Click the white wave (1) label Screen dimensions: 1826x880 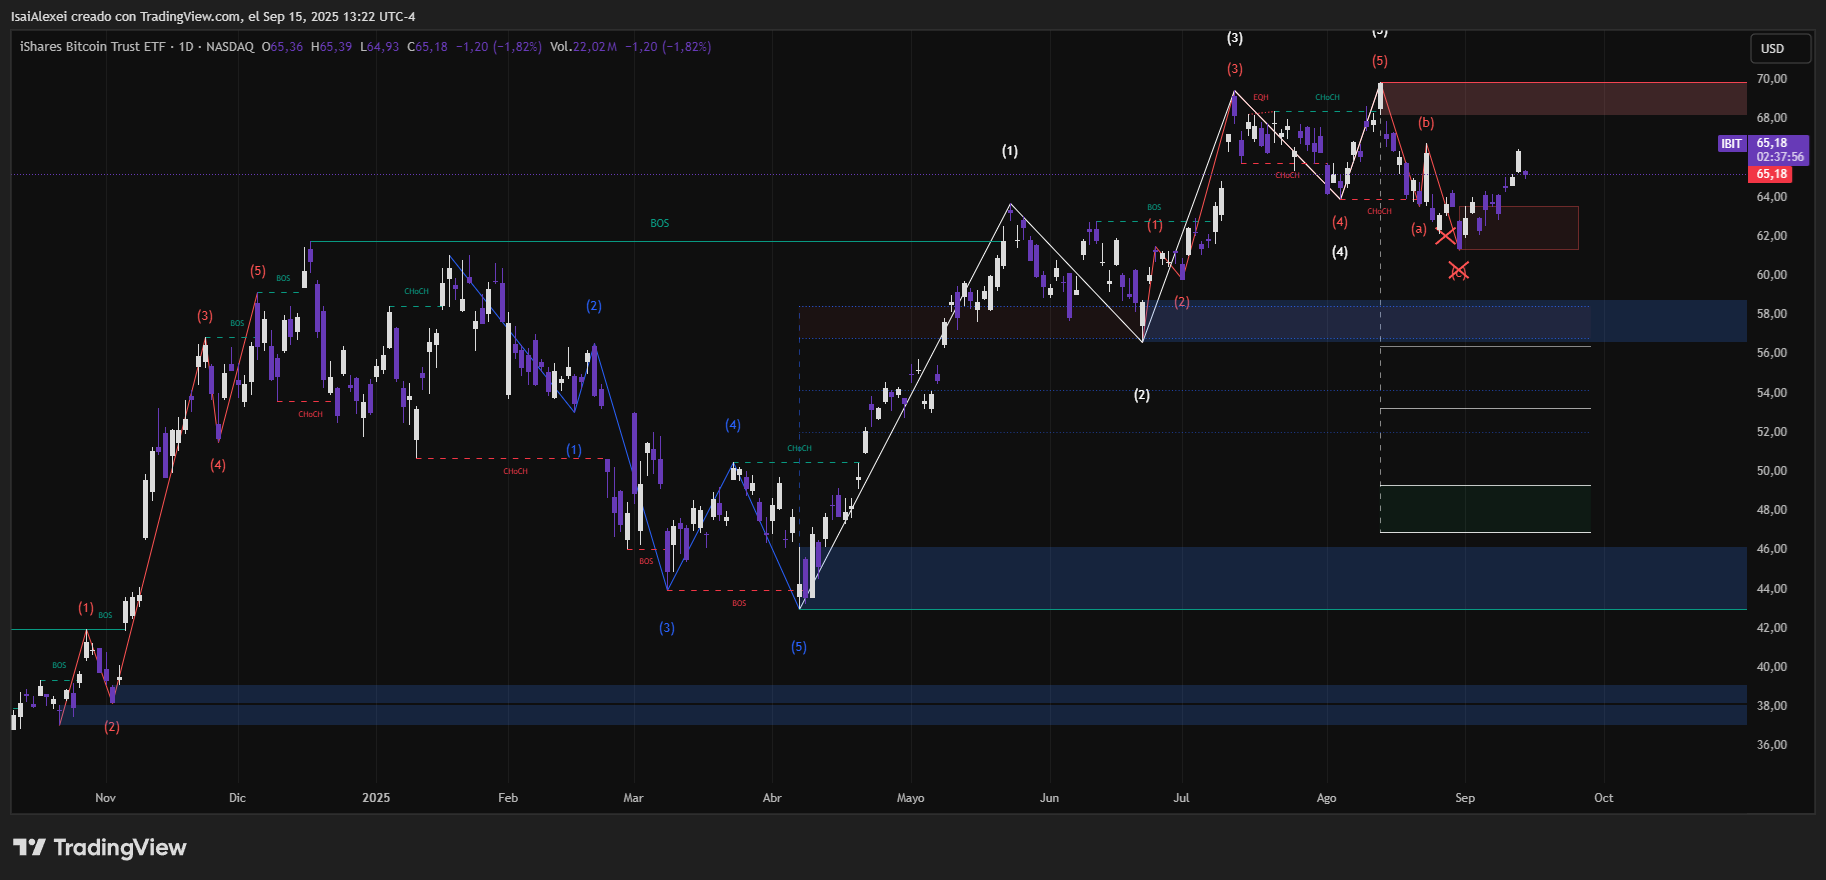[x=1010, y=151]
